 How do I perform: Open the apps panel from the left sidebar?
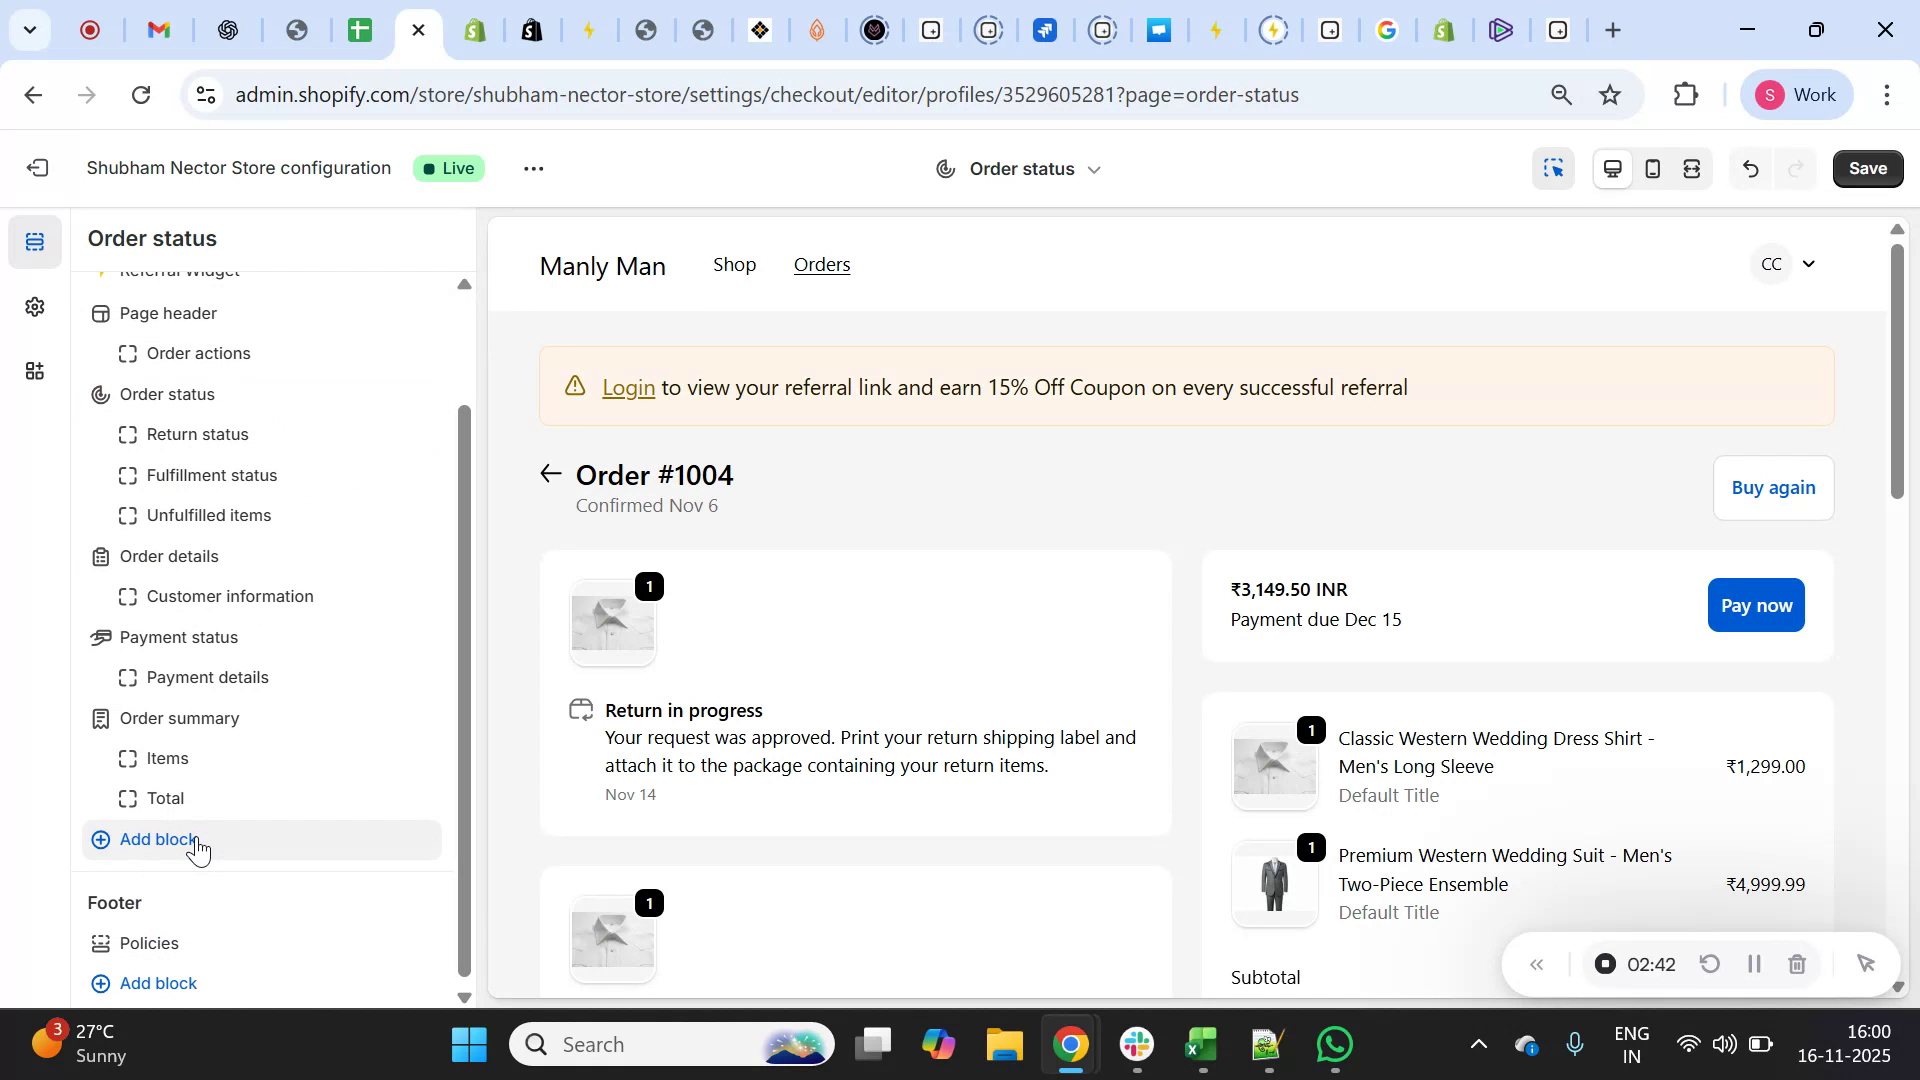click(35, 371)
